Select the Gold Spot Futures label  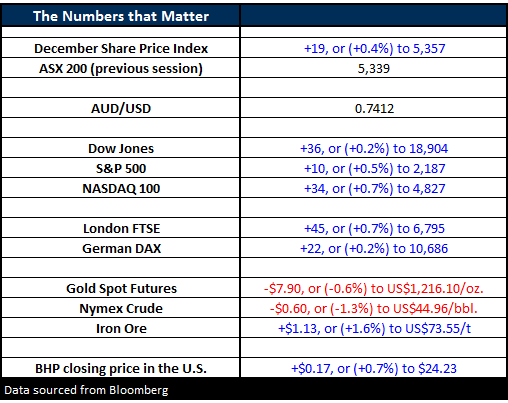tap(121, 289)
